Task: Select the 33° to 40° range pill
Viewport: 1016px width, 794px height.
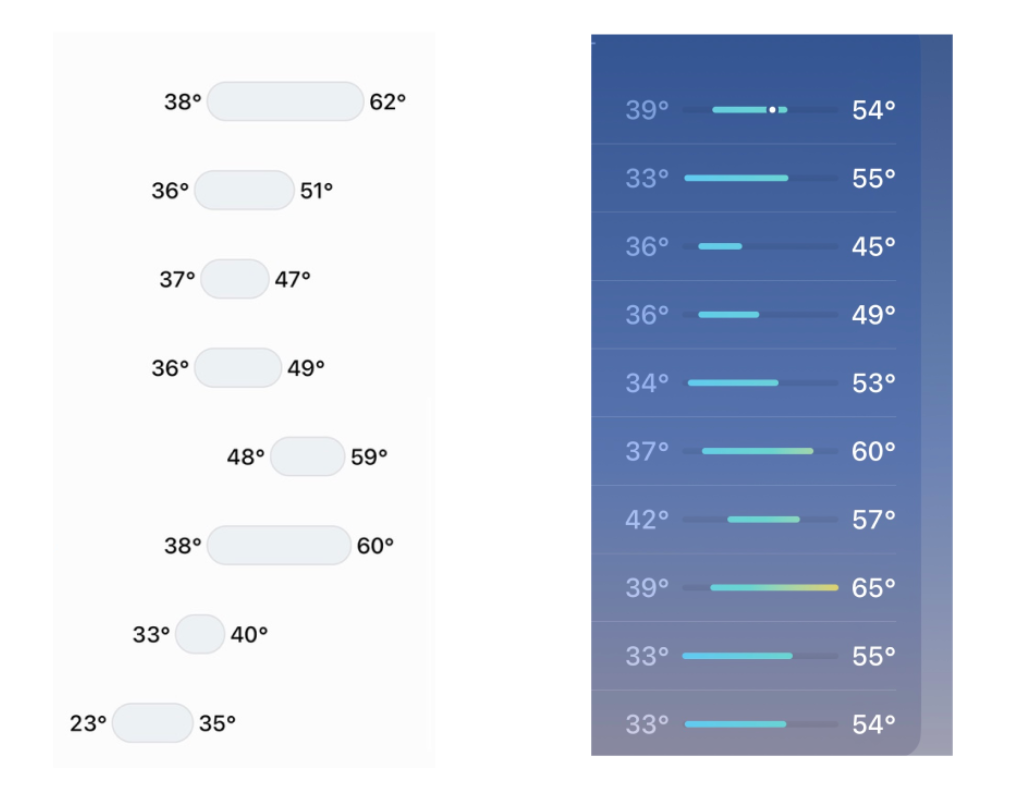Action: pyautogui.click(x=199, y=633)
